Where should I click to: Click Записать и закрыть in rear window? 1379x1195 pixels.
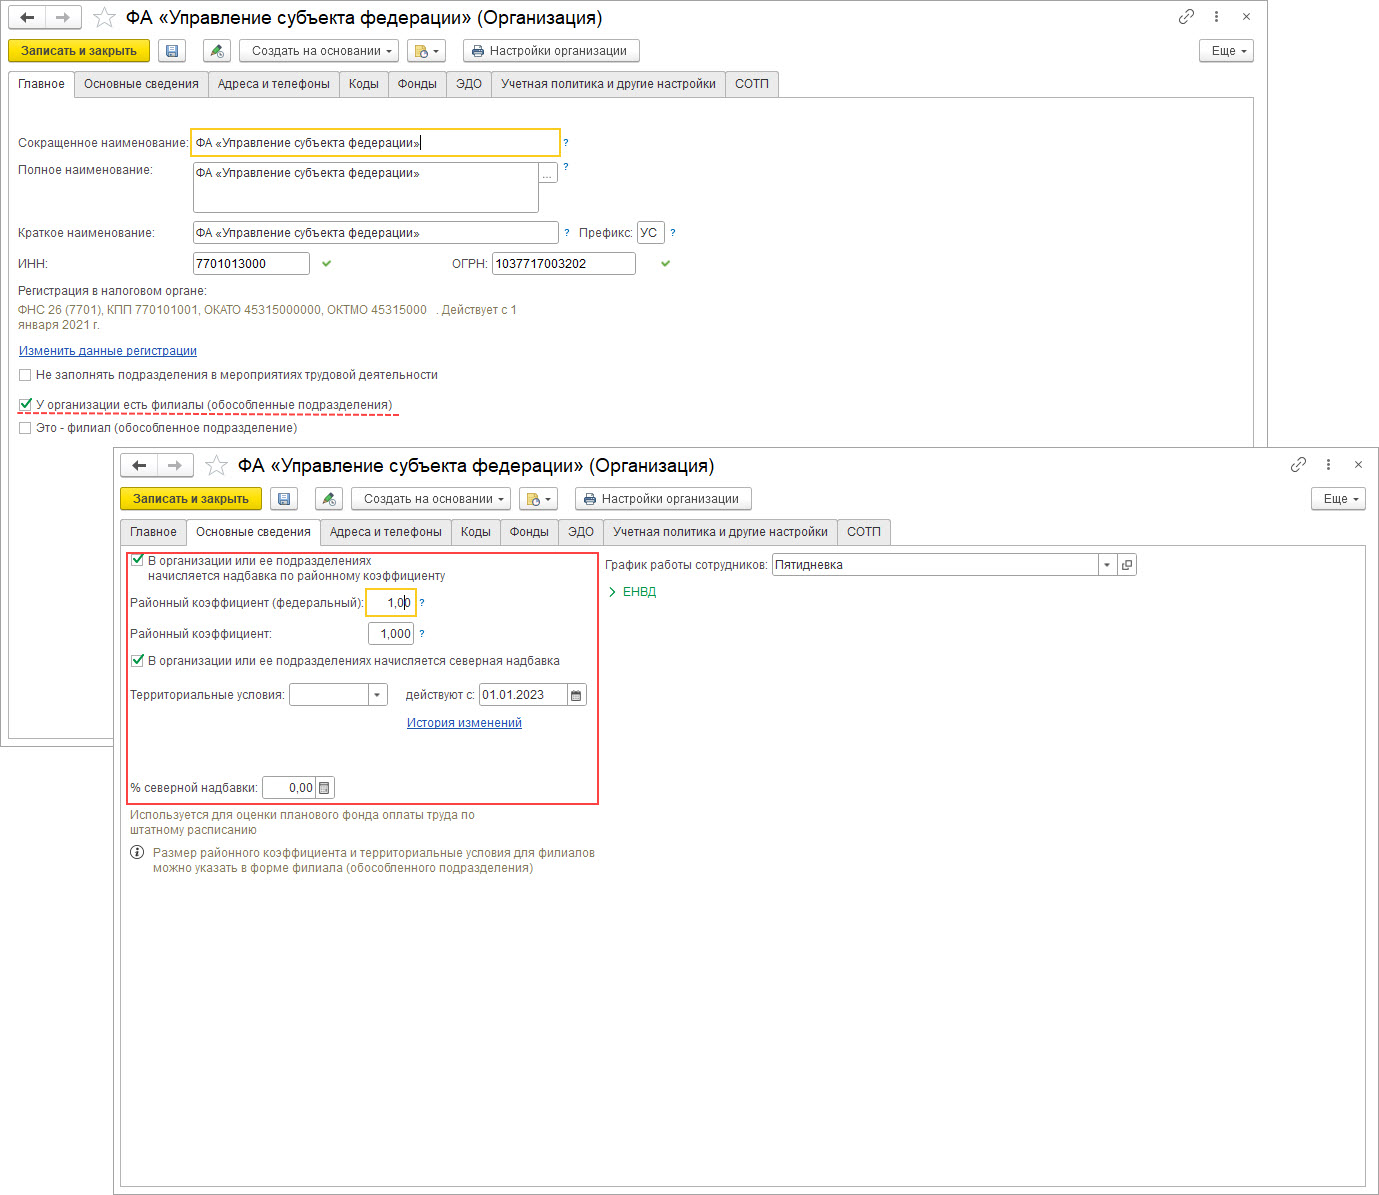tap(79, 51)
